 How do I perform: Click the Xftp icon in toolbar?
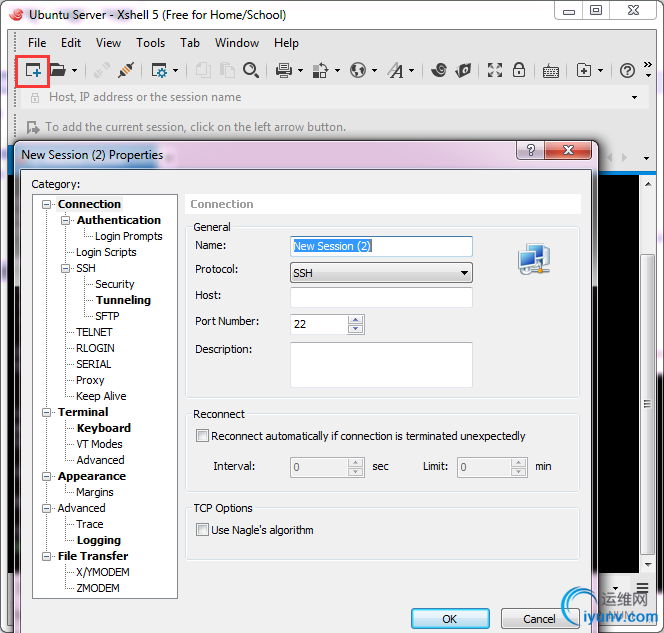[463, 70]
